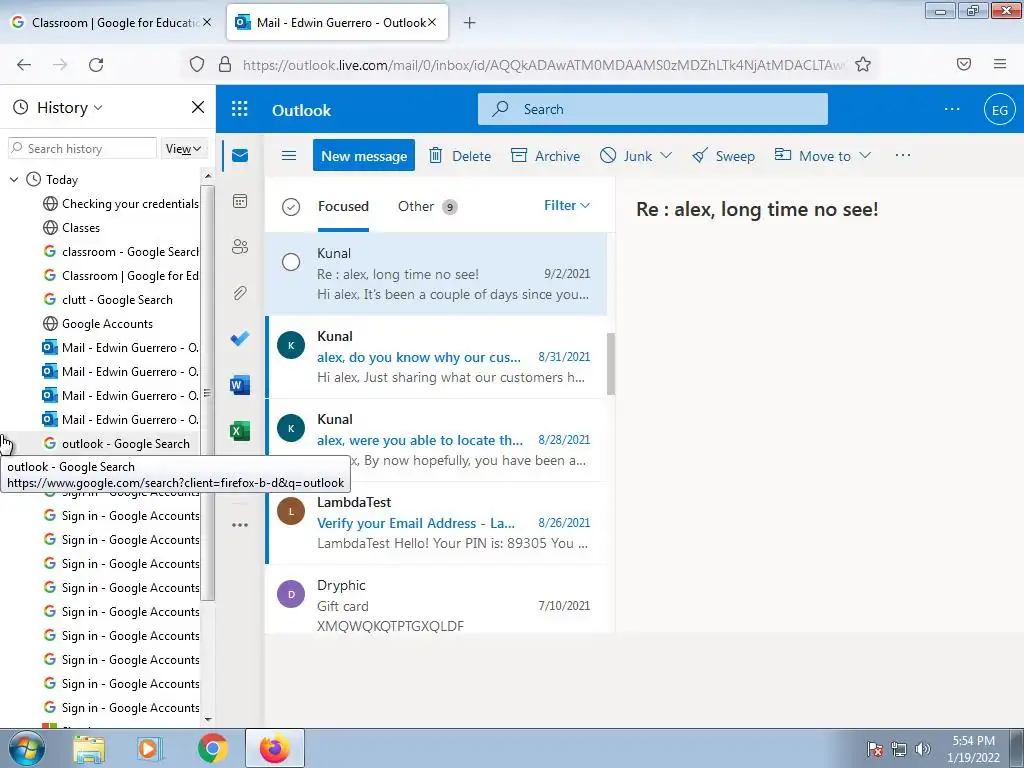Switch to the Other inbox tab
This screenshot has width=1024, height=768.
point(427,206)
